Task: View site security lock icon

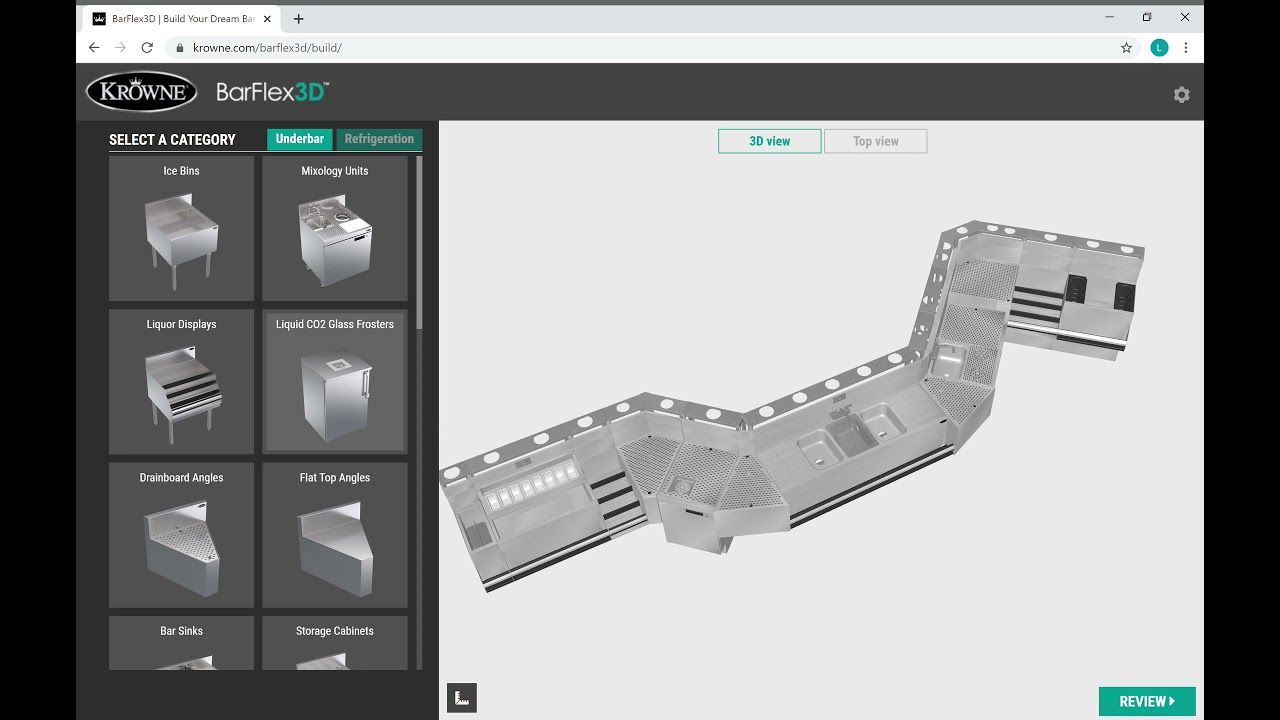Action: (180, 48)
